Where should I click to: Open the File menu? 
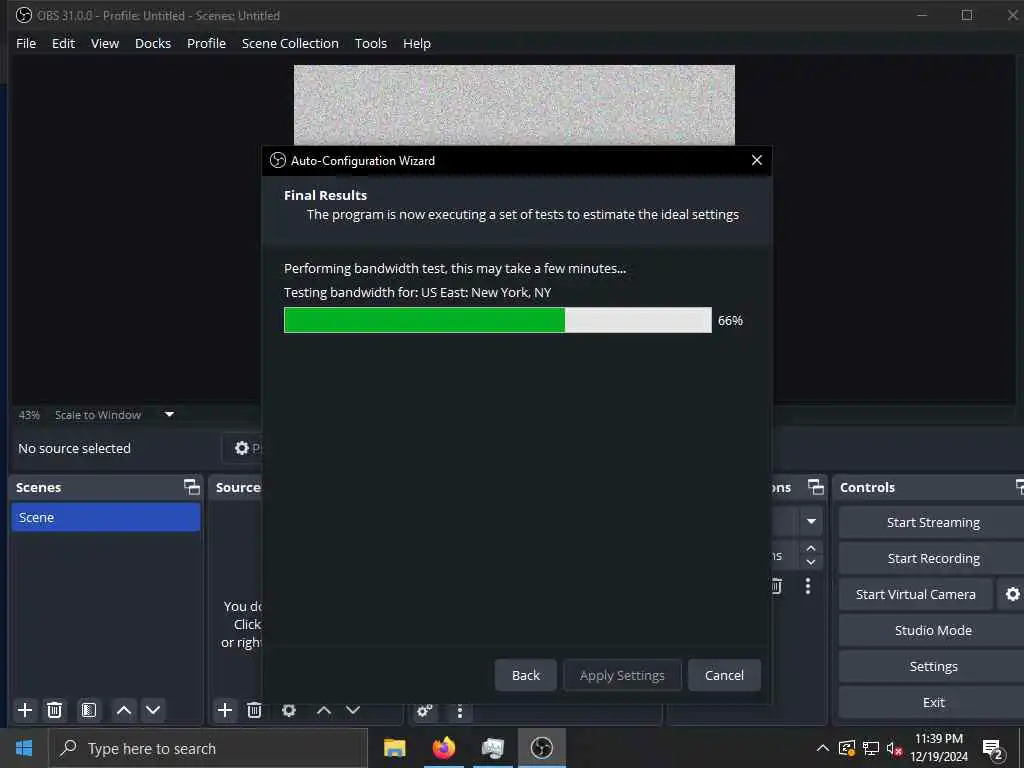(26, 43)
